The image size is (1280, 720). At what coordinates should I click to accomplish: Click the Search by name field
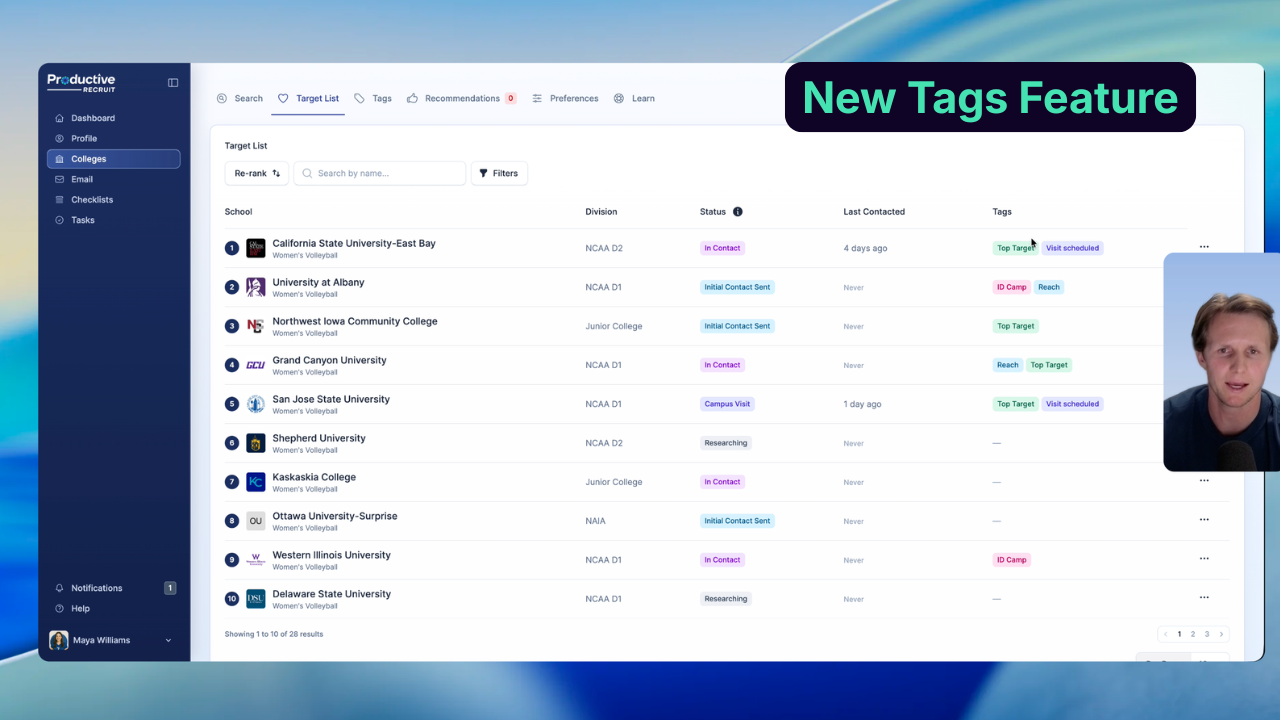pyautogui.click(x=380, y=173)
